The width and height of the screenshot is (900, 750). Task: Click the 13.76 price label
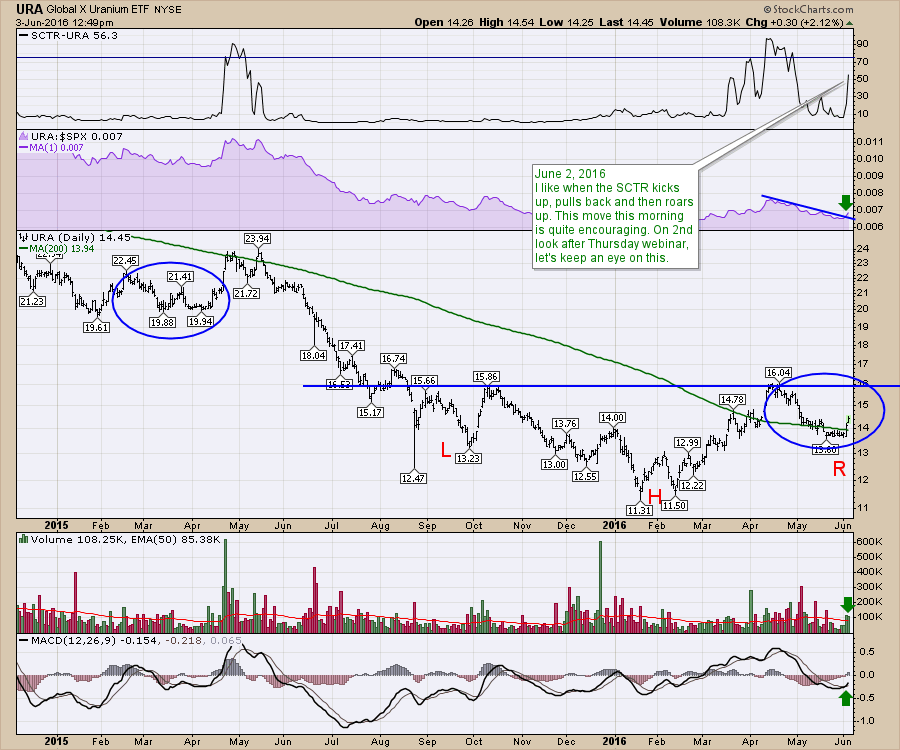565,423
